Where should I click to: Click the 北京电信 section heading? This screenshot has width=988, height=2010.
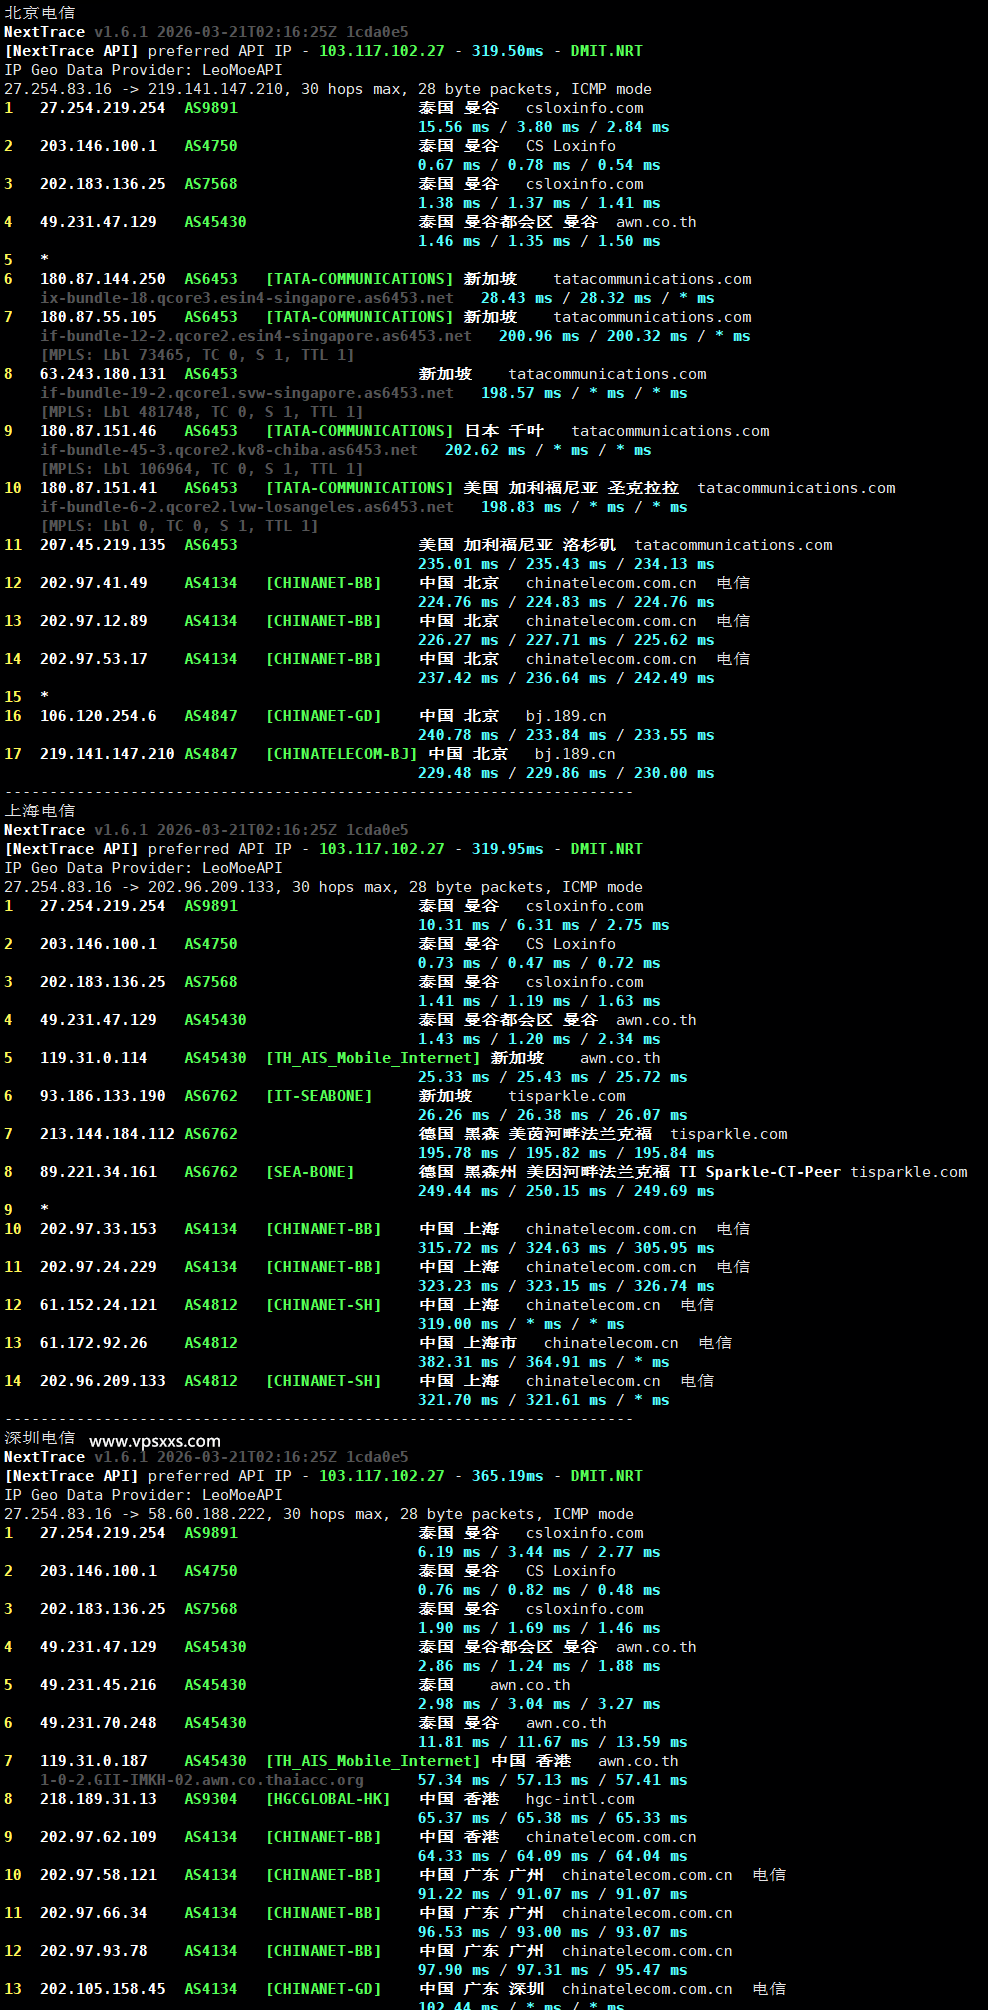pyautogui.click(x=39, y=13)
